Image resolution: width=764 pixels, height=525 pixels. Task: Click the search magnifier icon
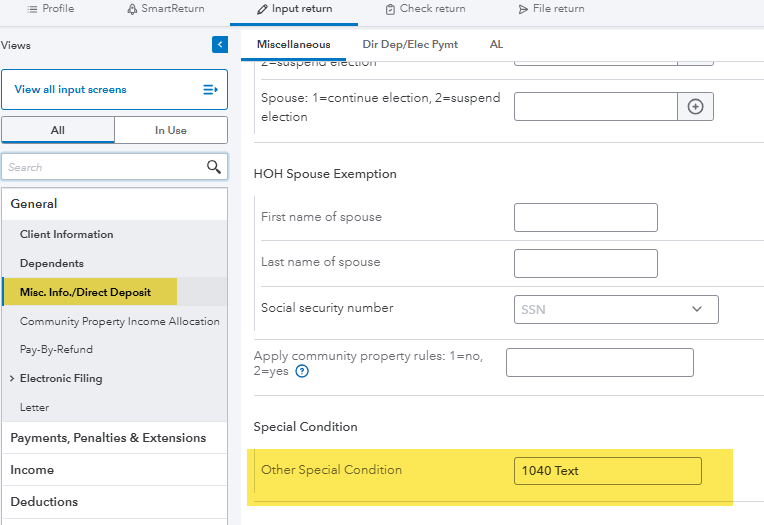[x=213, y=167]
